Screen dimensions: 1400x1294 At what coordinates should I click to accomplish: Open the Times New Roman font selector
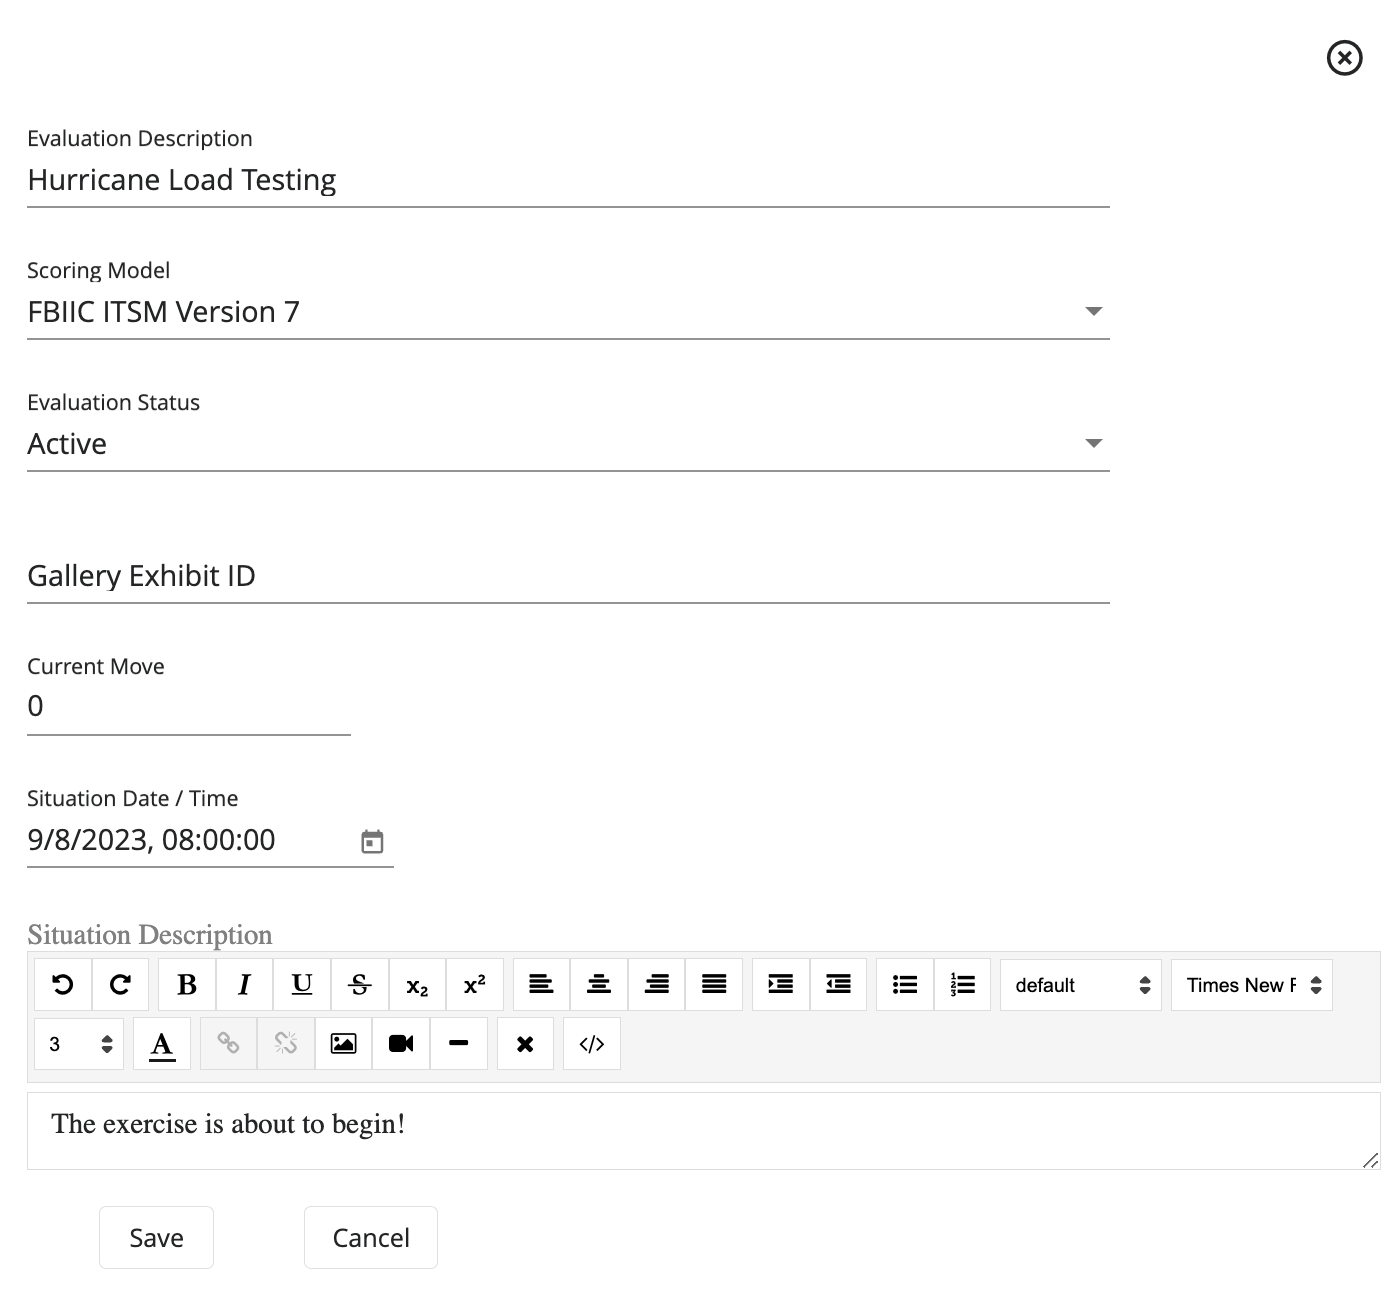(x=1251, y=984)
